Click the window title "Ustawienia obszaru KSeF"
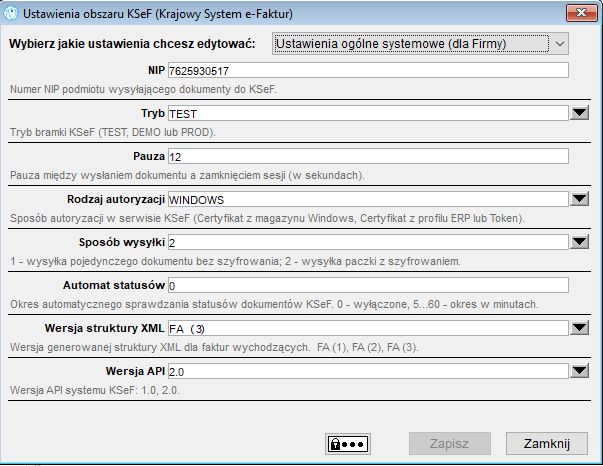The image size is (603, 466). click(158, 14)
